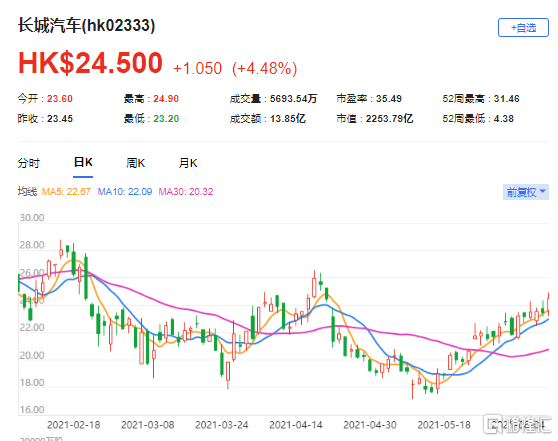The height and width of the screenshot is (441, 558).
Task: Click the 今开 23.60 opening price
Action: (x=45, y=99)
